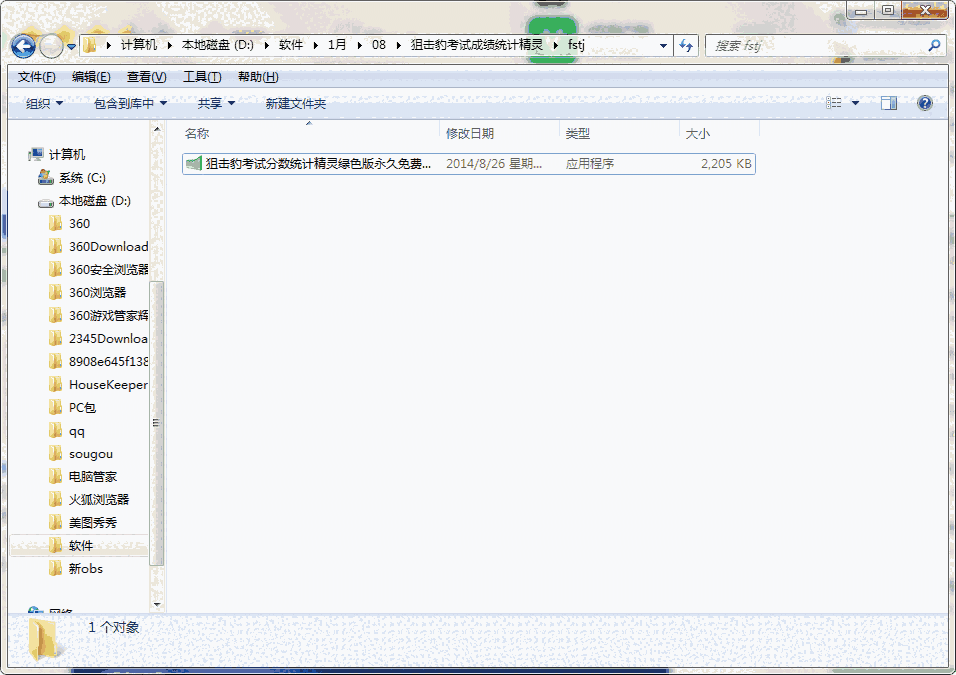This screenshot has height=675, width=956.
Task: Open the 编辑(E) menu
Action: 91,77
